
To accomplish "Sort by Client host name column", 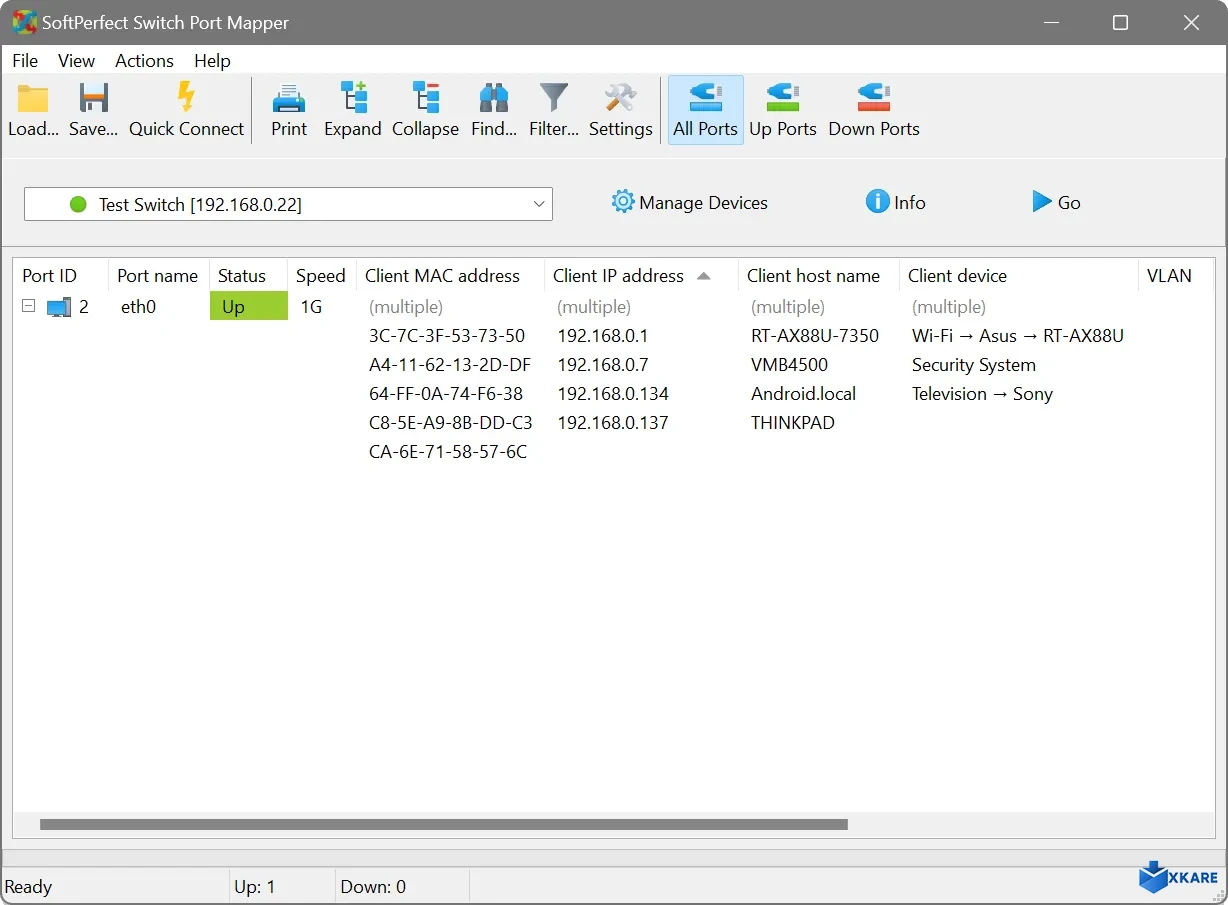I will [x=819, y=276].
